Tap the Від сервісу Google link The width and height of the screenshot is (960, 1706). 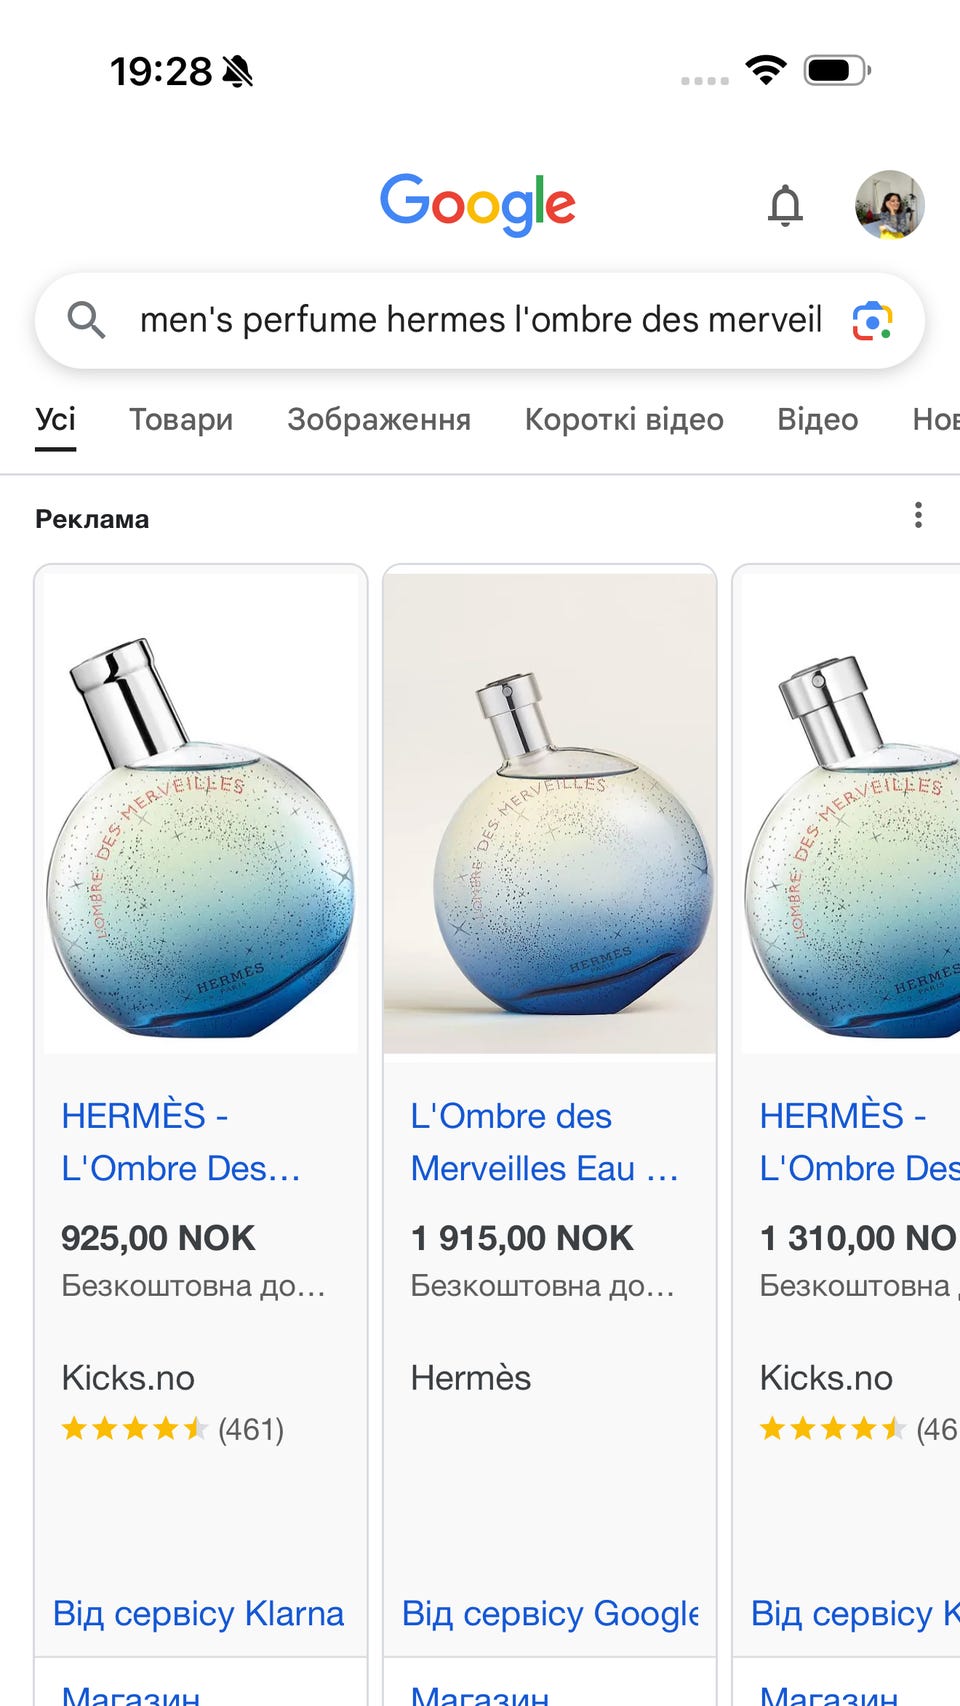[550, 1613]
